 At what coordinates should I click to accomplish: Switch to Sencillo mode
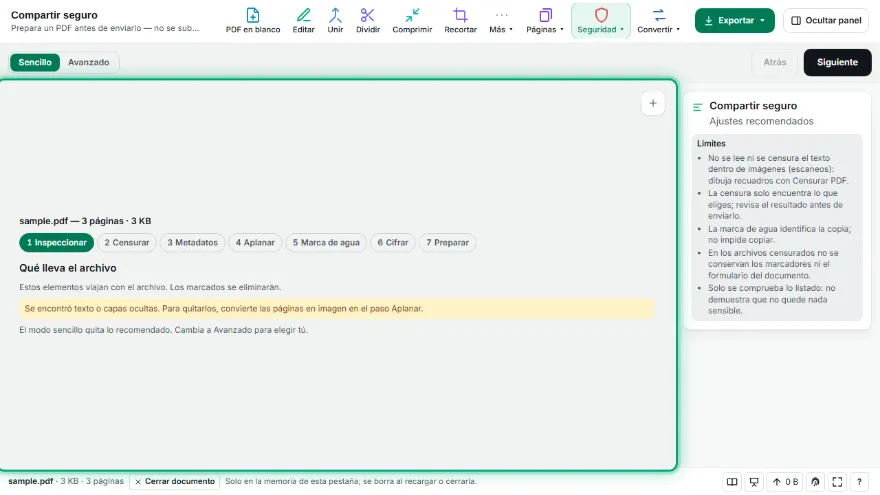(x=35, y=62)
